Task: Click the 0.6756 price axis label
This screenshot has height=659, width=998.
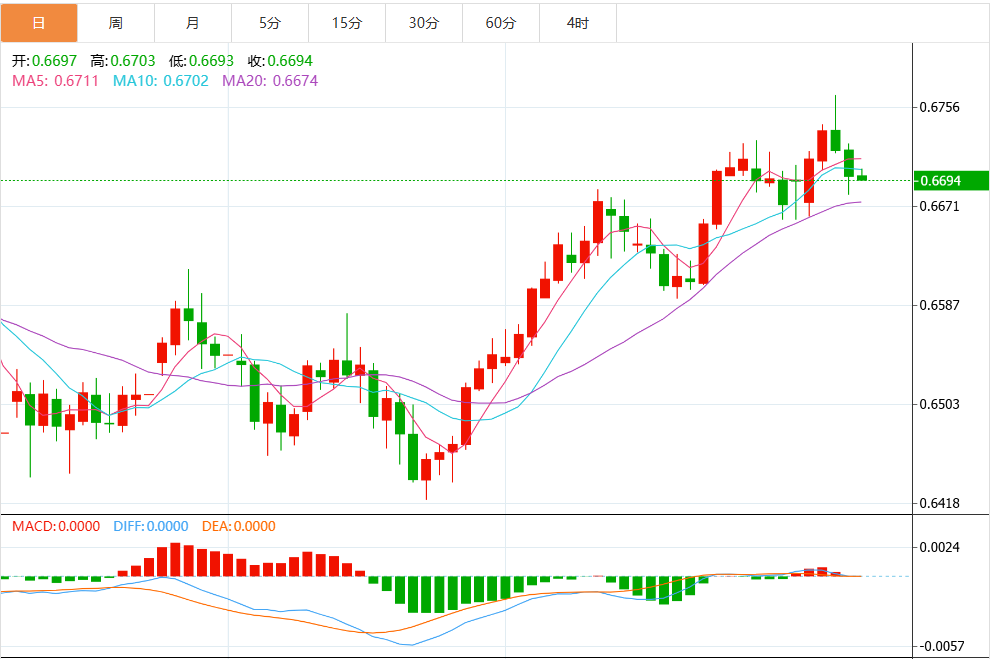Action: 940,107
